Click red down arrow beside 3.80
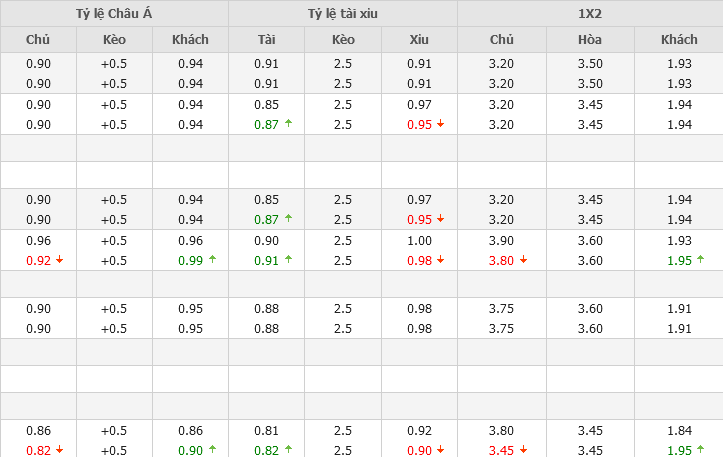Screen dimensions: 723x457 (523, 261)
